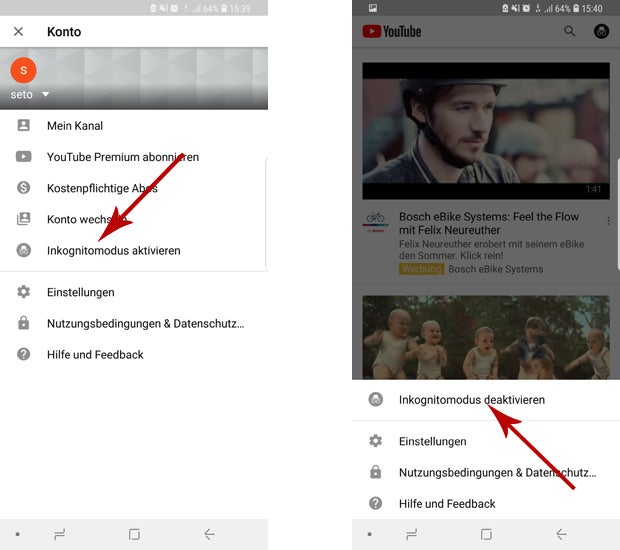Activate Inkognitomodus aktivieren
620x550 pixels.
[x=113, y=251]
